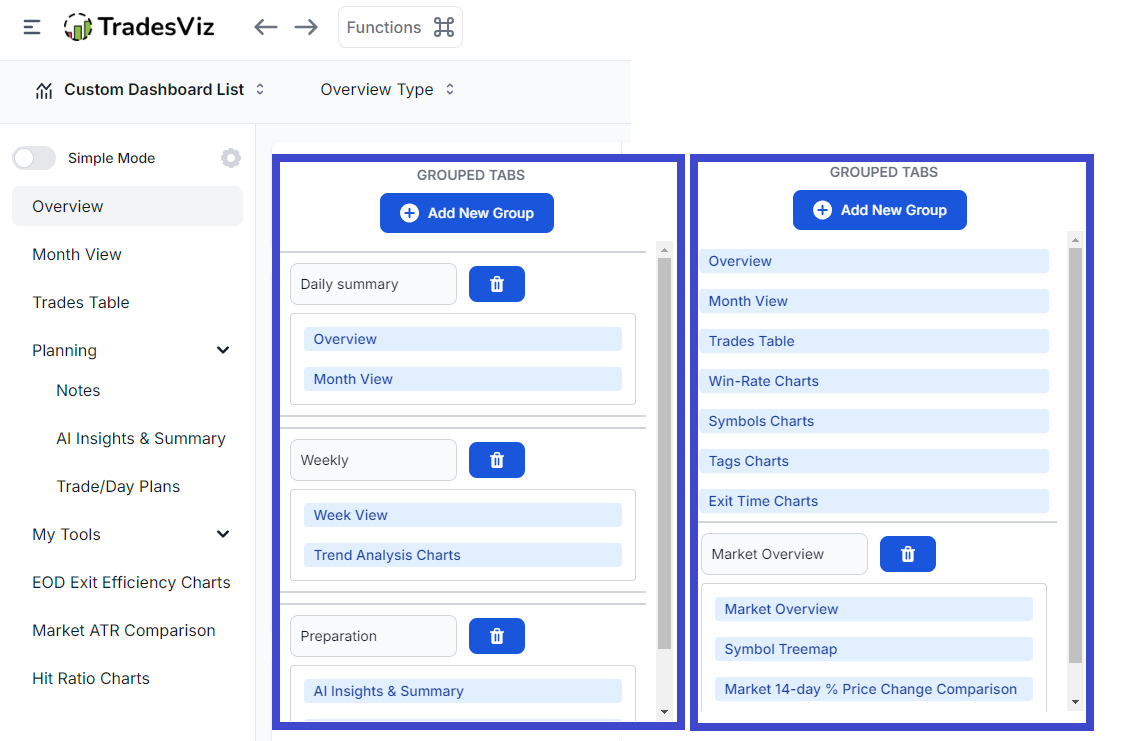The height and width of the screenshot is (741, 1145).
Task: Select AI Insights & Summary in sidebar
Action: tap(141, 439)
